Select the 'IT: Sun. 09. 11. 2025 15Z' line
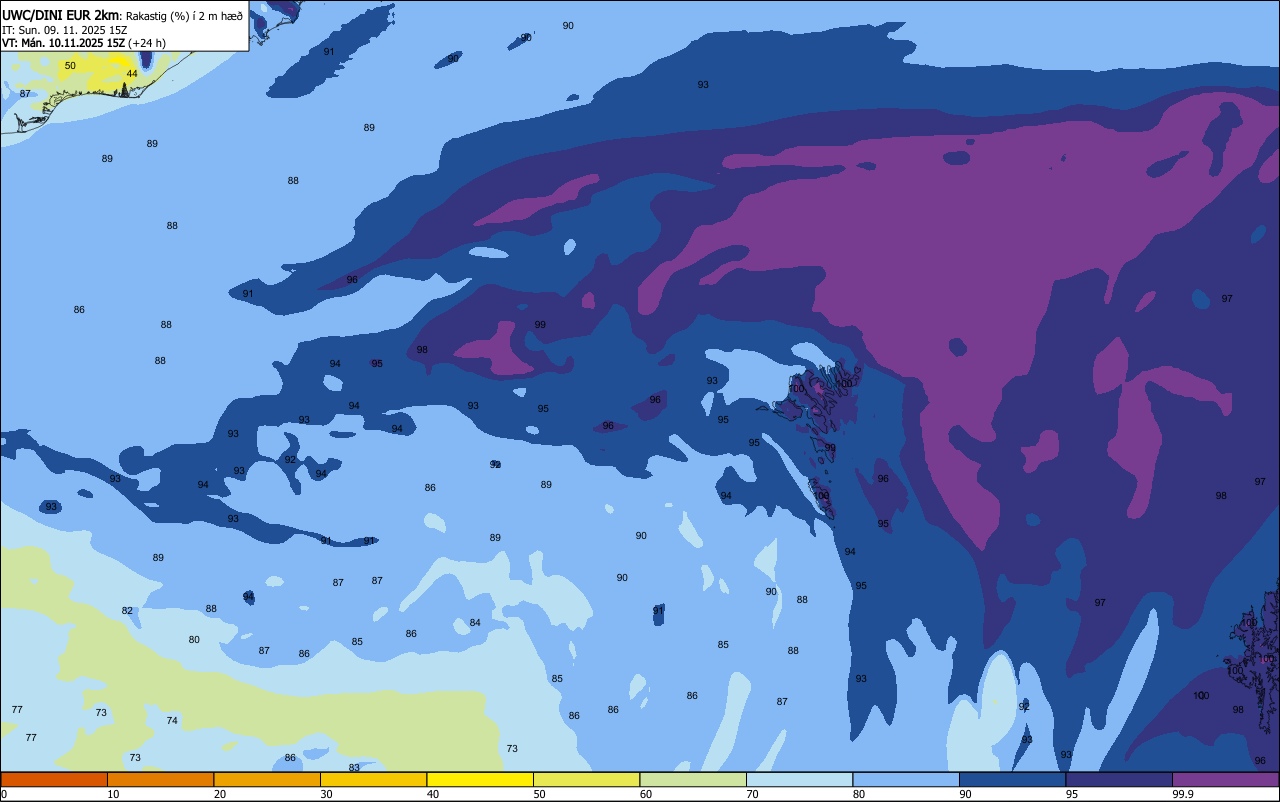1280x802 pixels. click(64, 30)
